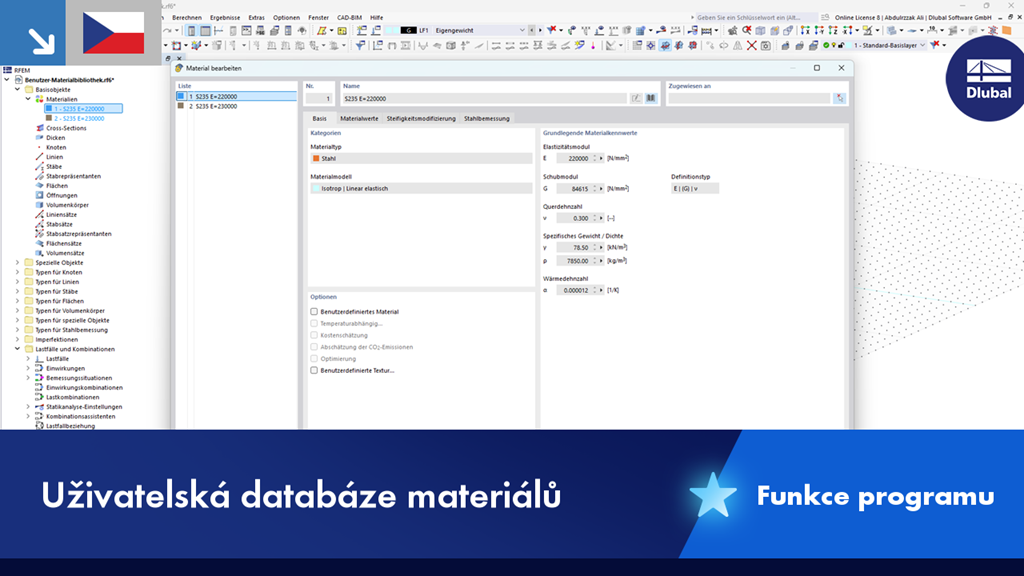Click the Elastizitätsmodul E value field
Screen dimensions: 1024x576
pyautogui.click(x=575, y=159)
